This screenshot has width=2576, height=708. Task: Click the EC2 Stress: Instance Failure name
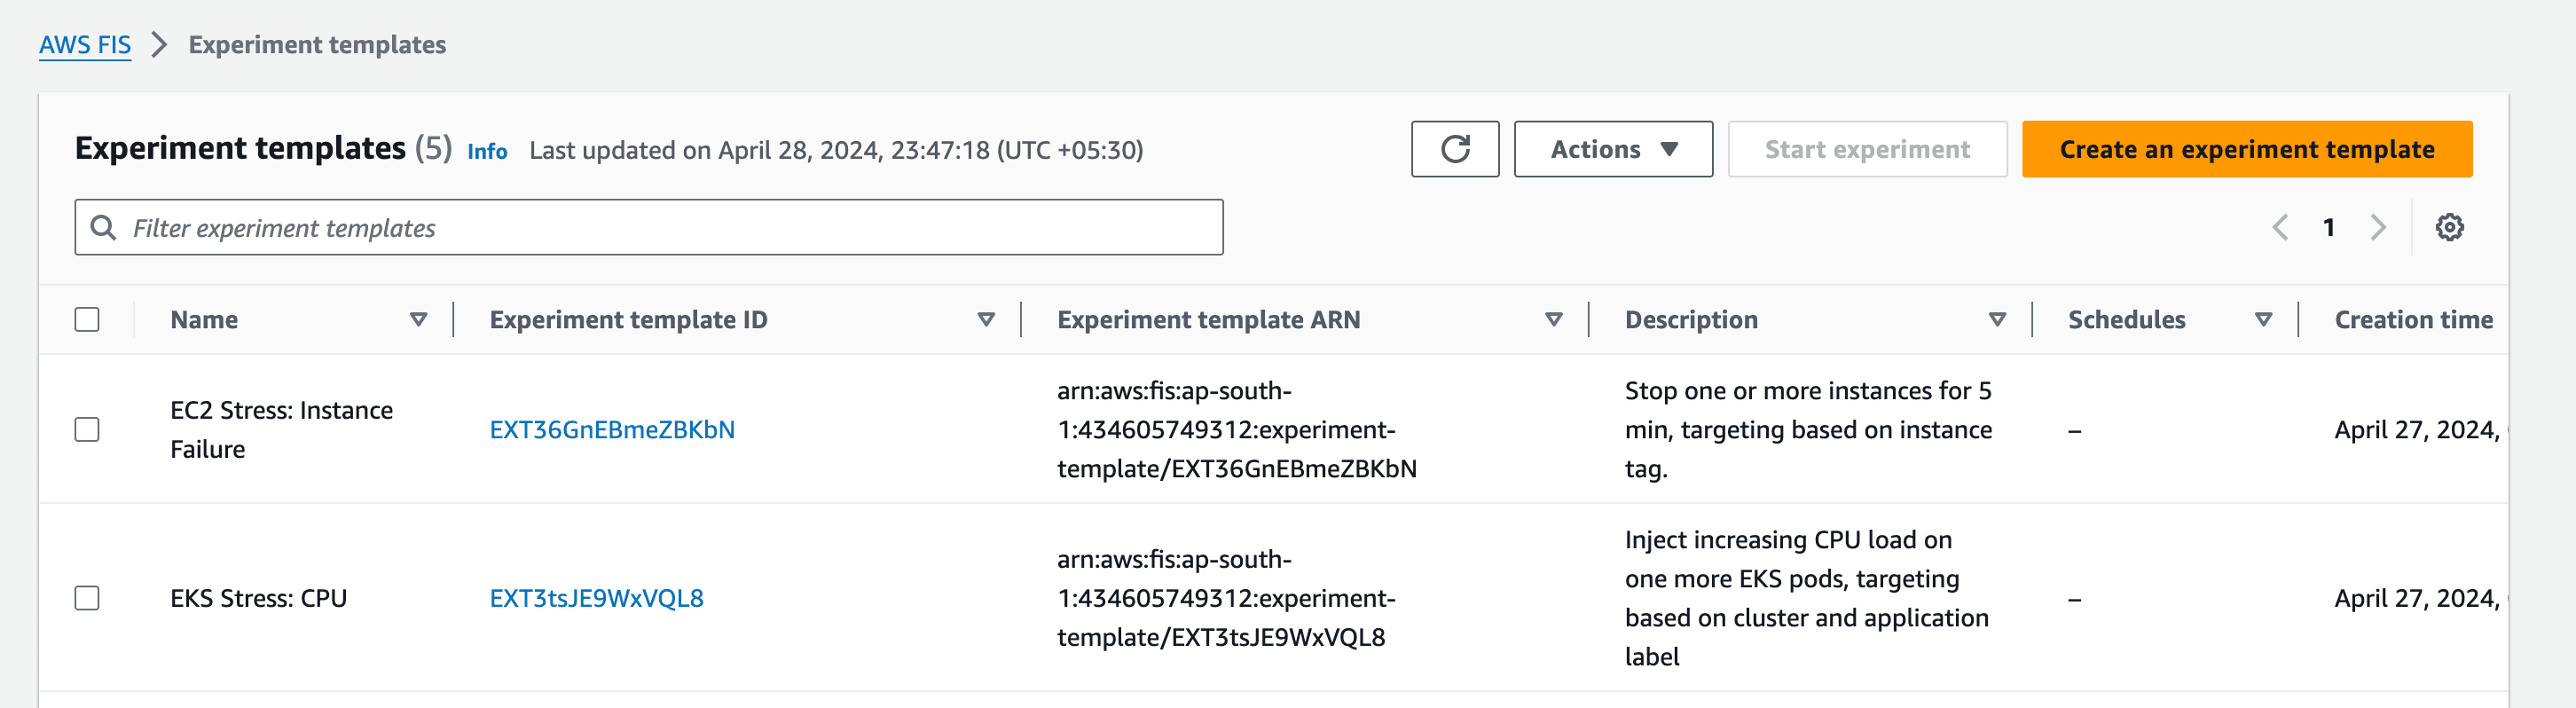click(281, 429)
